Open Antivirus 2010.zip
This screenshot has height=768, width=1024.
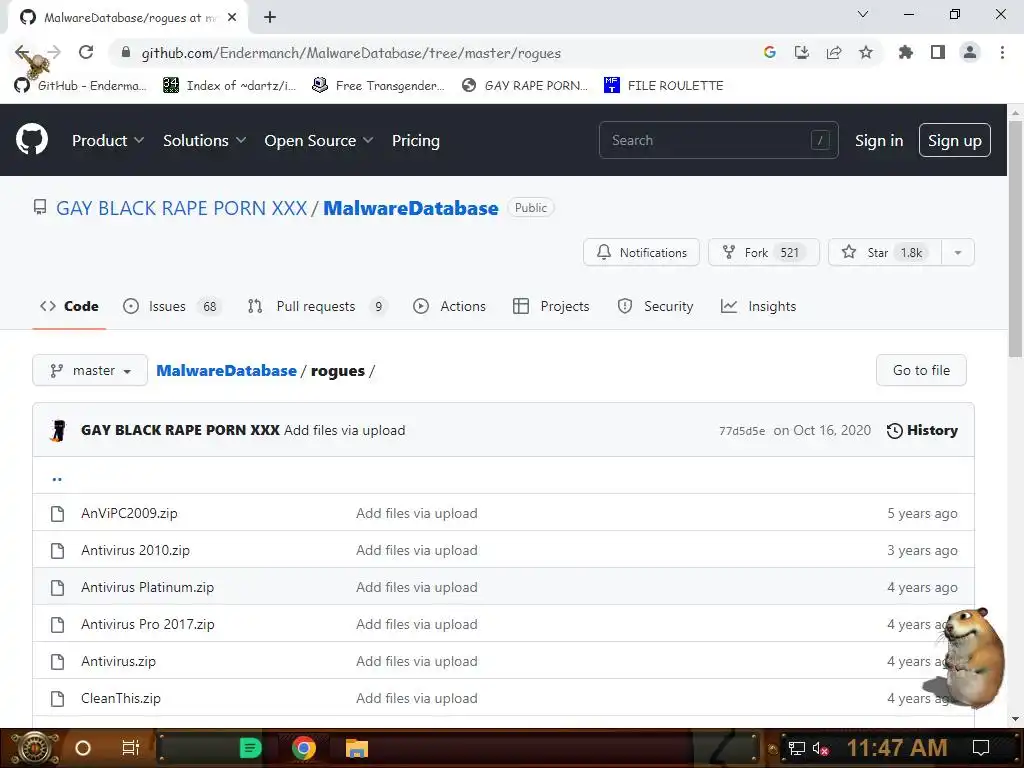coord(135,551)
